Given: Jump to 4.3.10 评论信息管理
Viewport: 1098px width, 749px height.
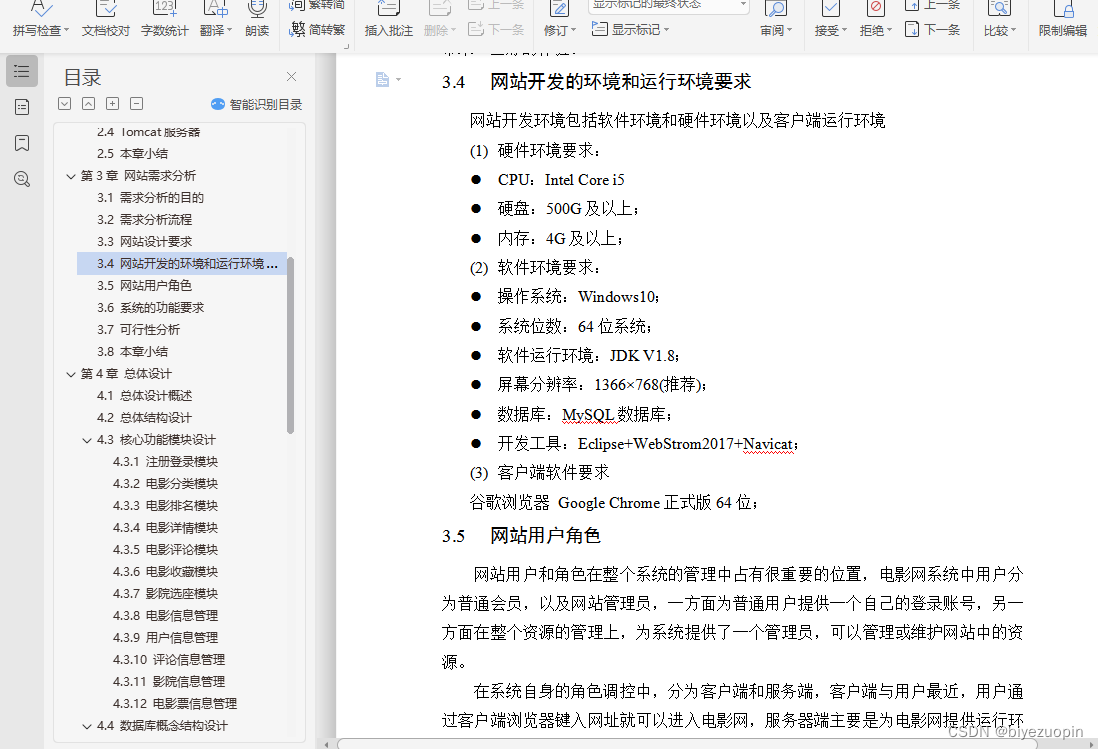Looking at the screenshot, I should pos(169,659).
